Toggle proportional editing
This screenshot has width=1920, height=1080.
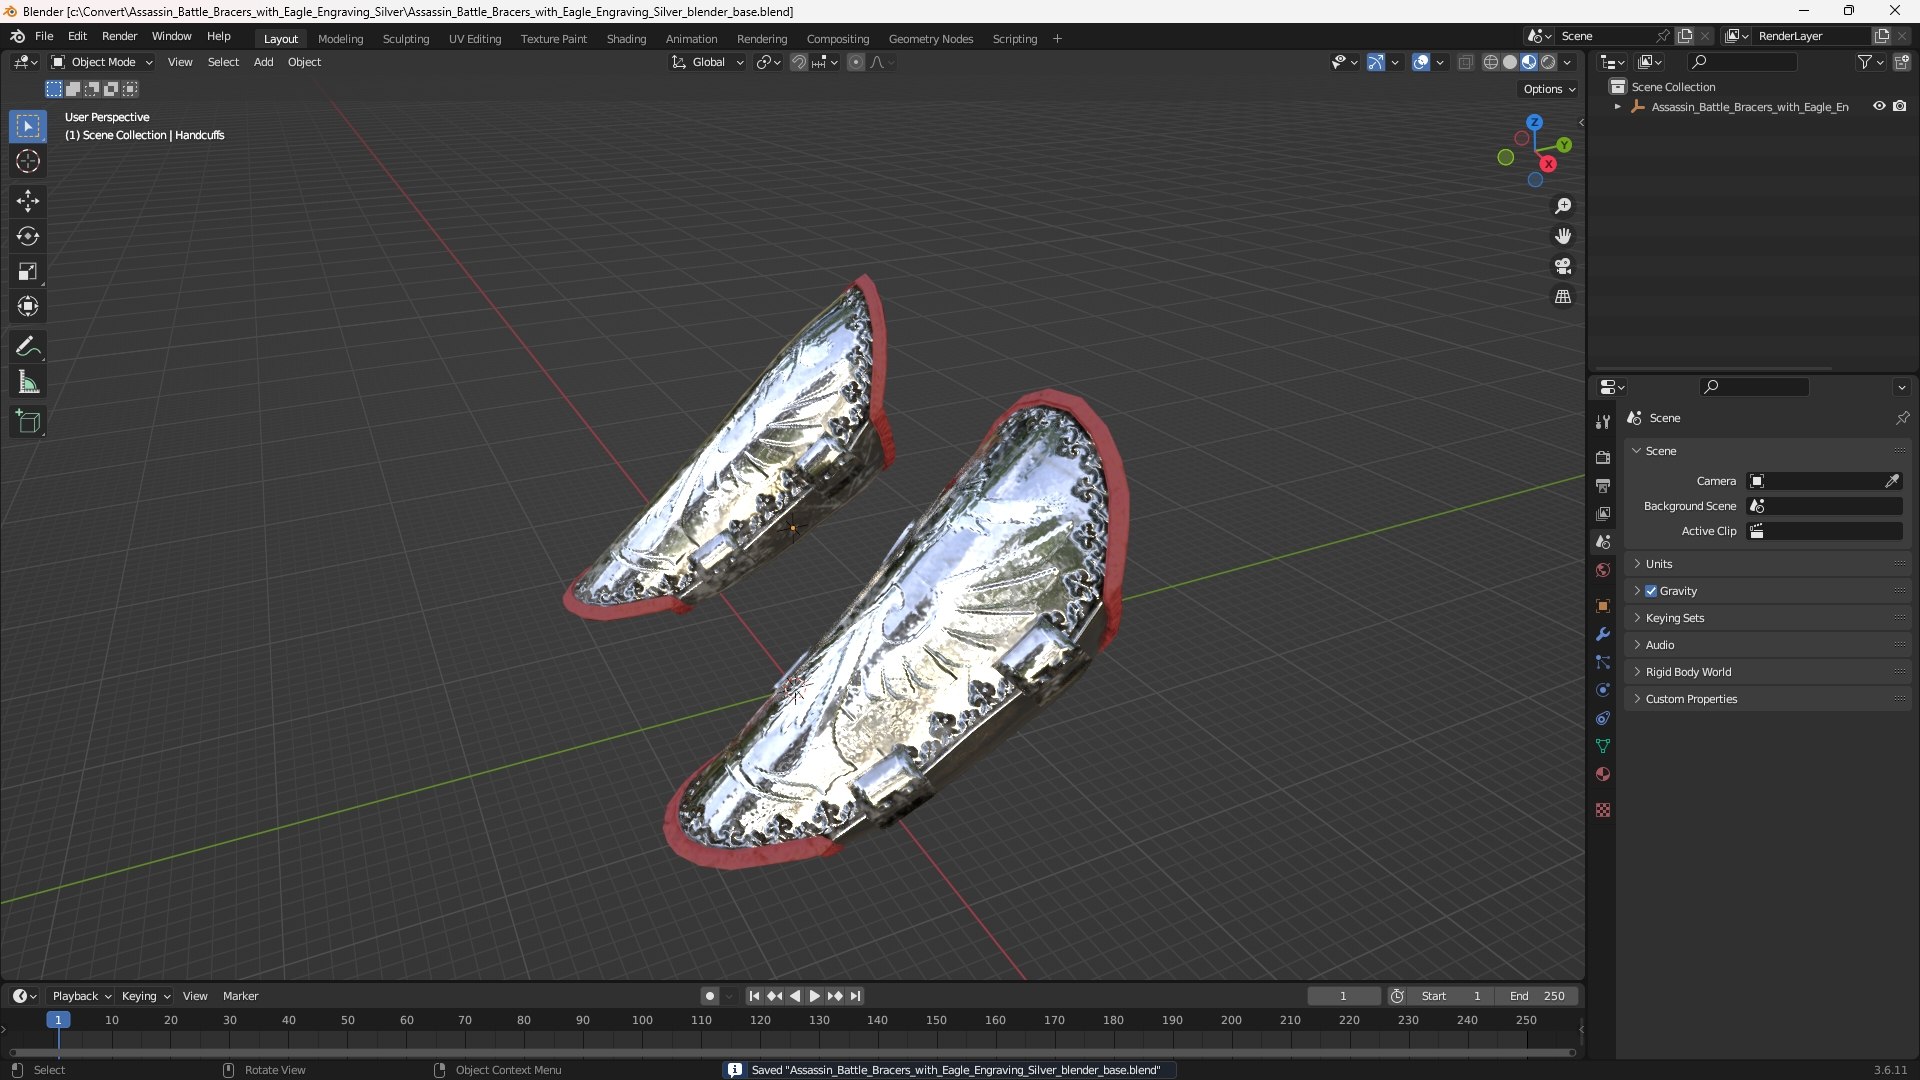[x=856, y=62]
